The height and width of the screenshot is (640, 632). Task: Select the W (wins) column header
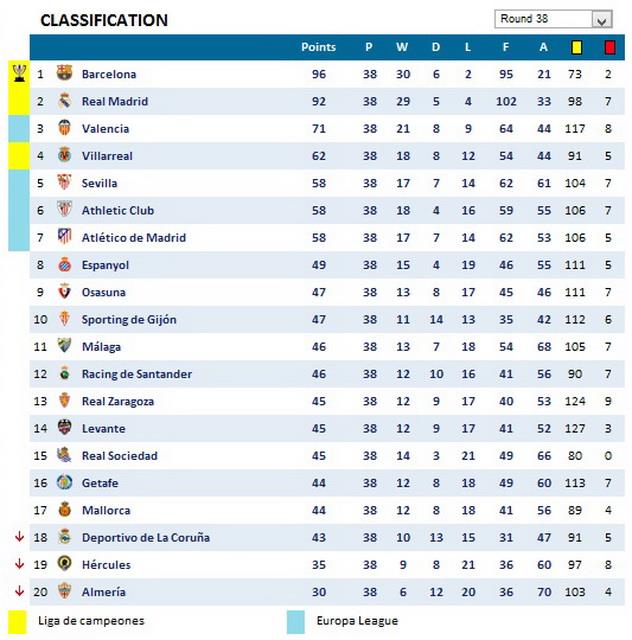(x=401, y=47)
